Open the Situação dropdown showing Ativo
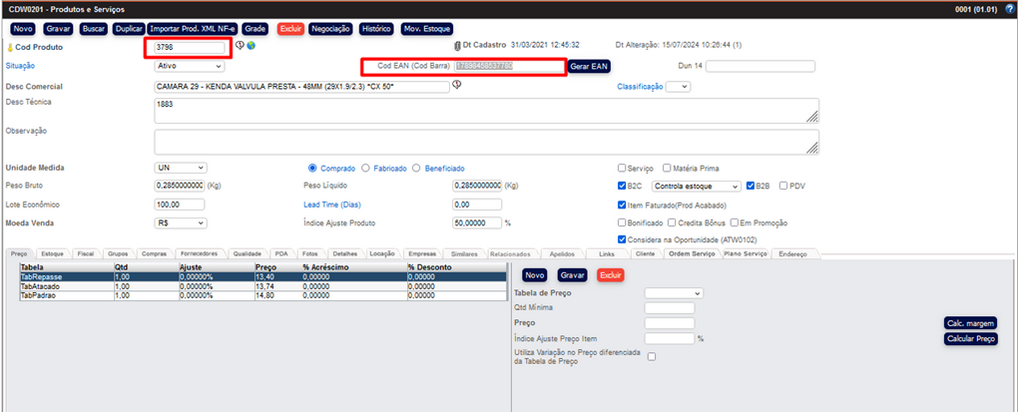Viewport: 1018px width, 412px height. (x=189, y=66)
